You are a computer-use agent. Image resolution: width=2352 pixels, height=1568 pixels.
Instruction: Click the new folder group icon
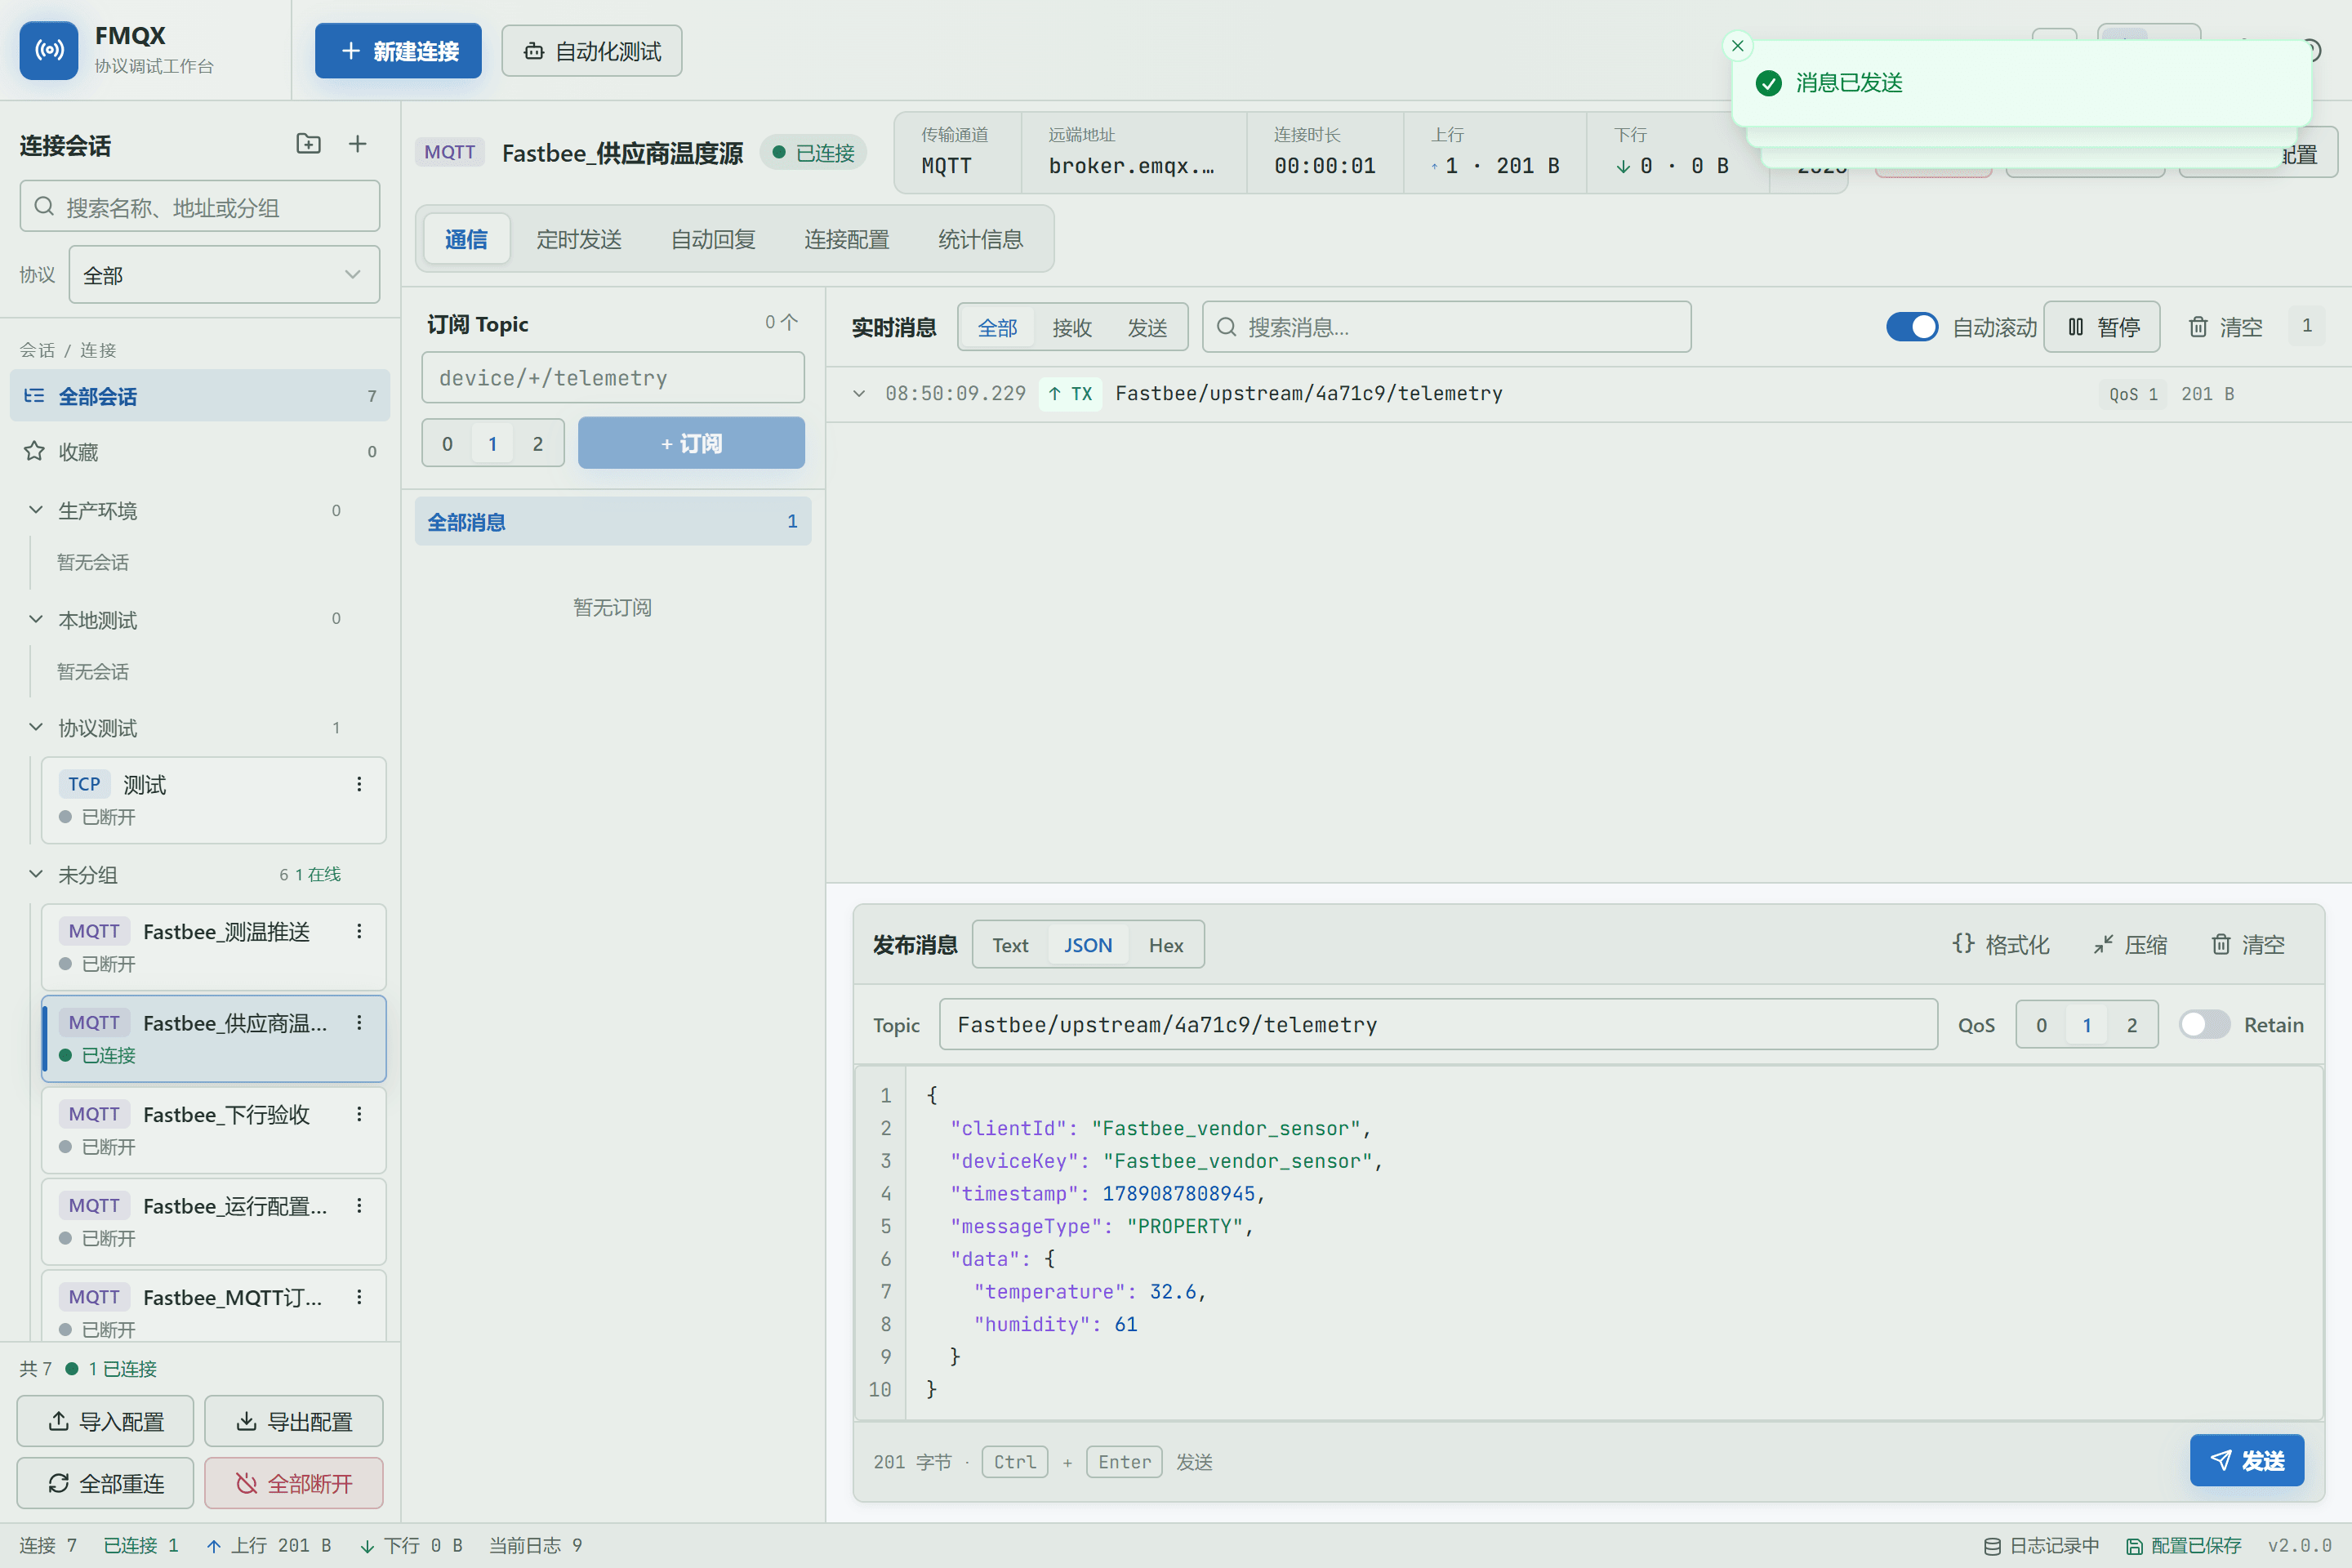pos(309,144)
